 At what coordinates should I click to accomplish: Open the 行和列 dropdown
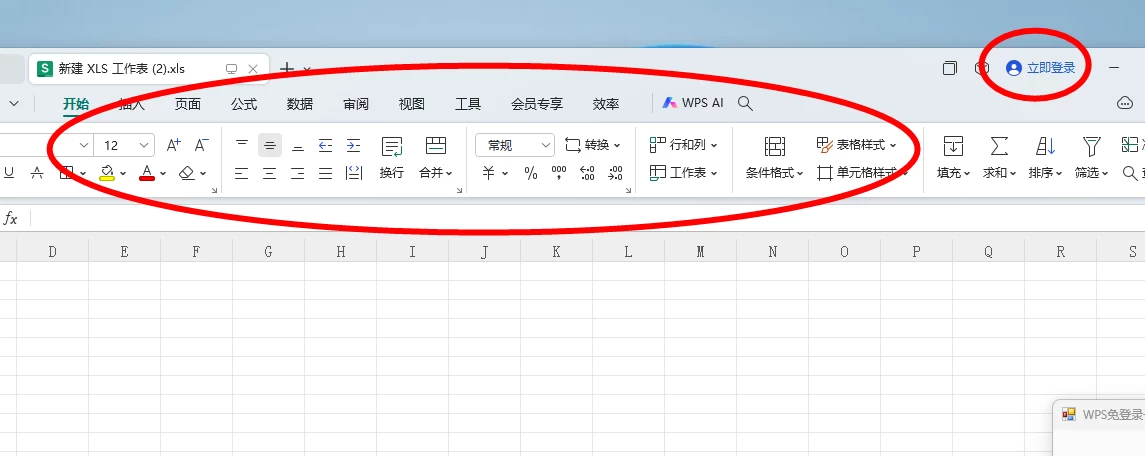pos(683,145)
